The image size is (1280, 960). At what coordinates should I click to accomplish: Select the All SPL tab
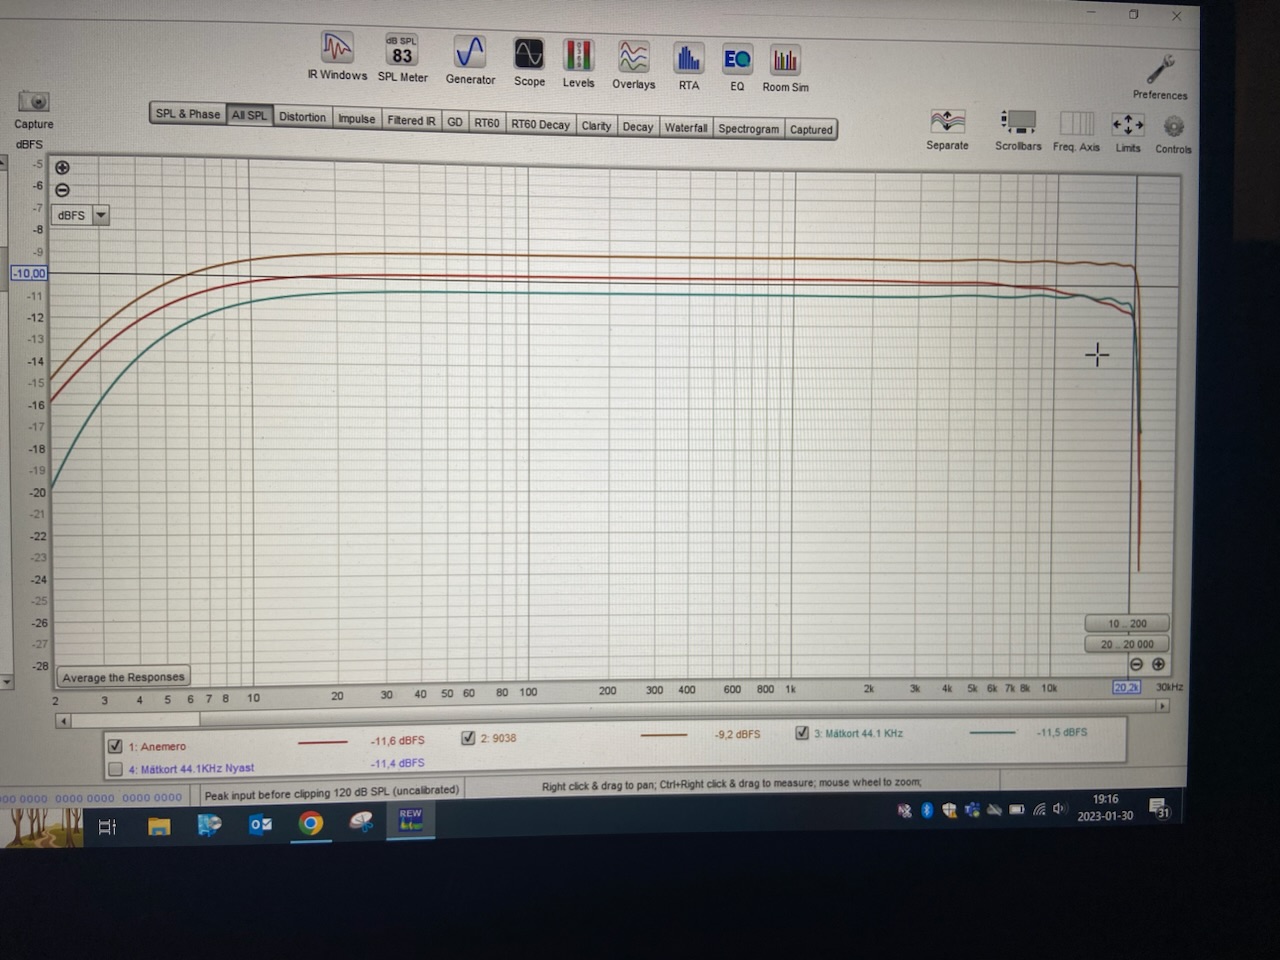(x=249, y=115)
